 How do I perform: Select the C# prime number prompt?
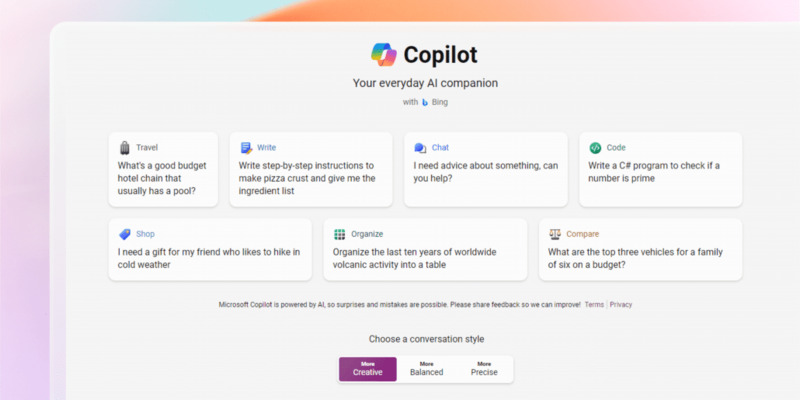(661, 169)
